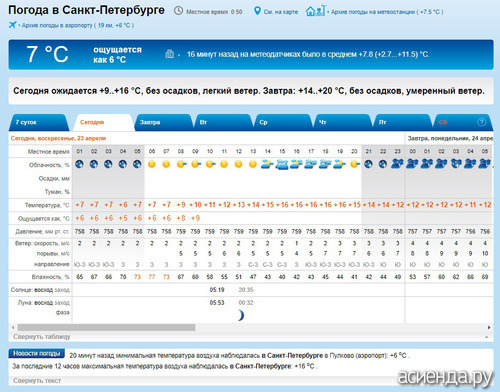Click the scrollbar left arrow
This screenshot has height=392, width=500.
[13, 327]
